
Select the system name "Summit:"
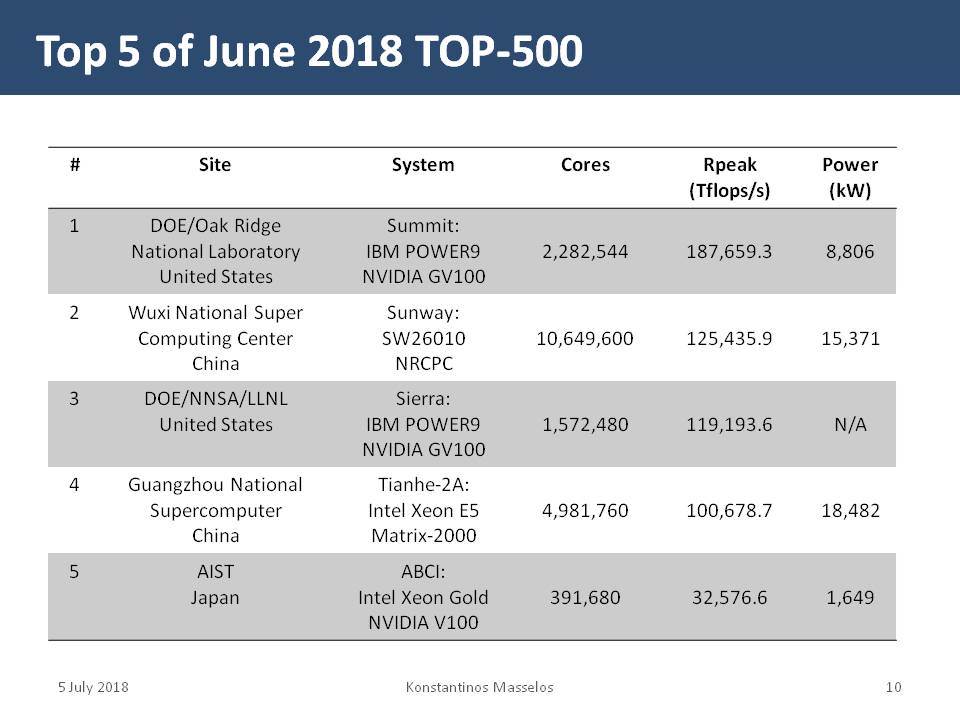click(x=423, y=226)
